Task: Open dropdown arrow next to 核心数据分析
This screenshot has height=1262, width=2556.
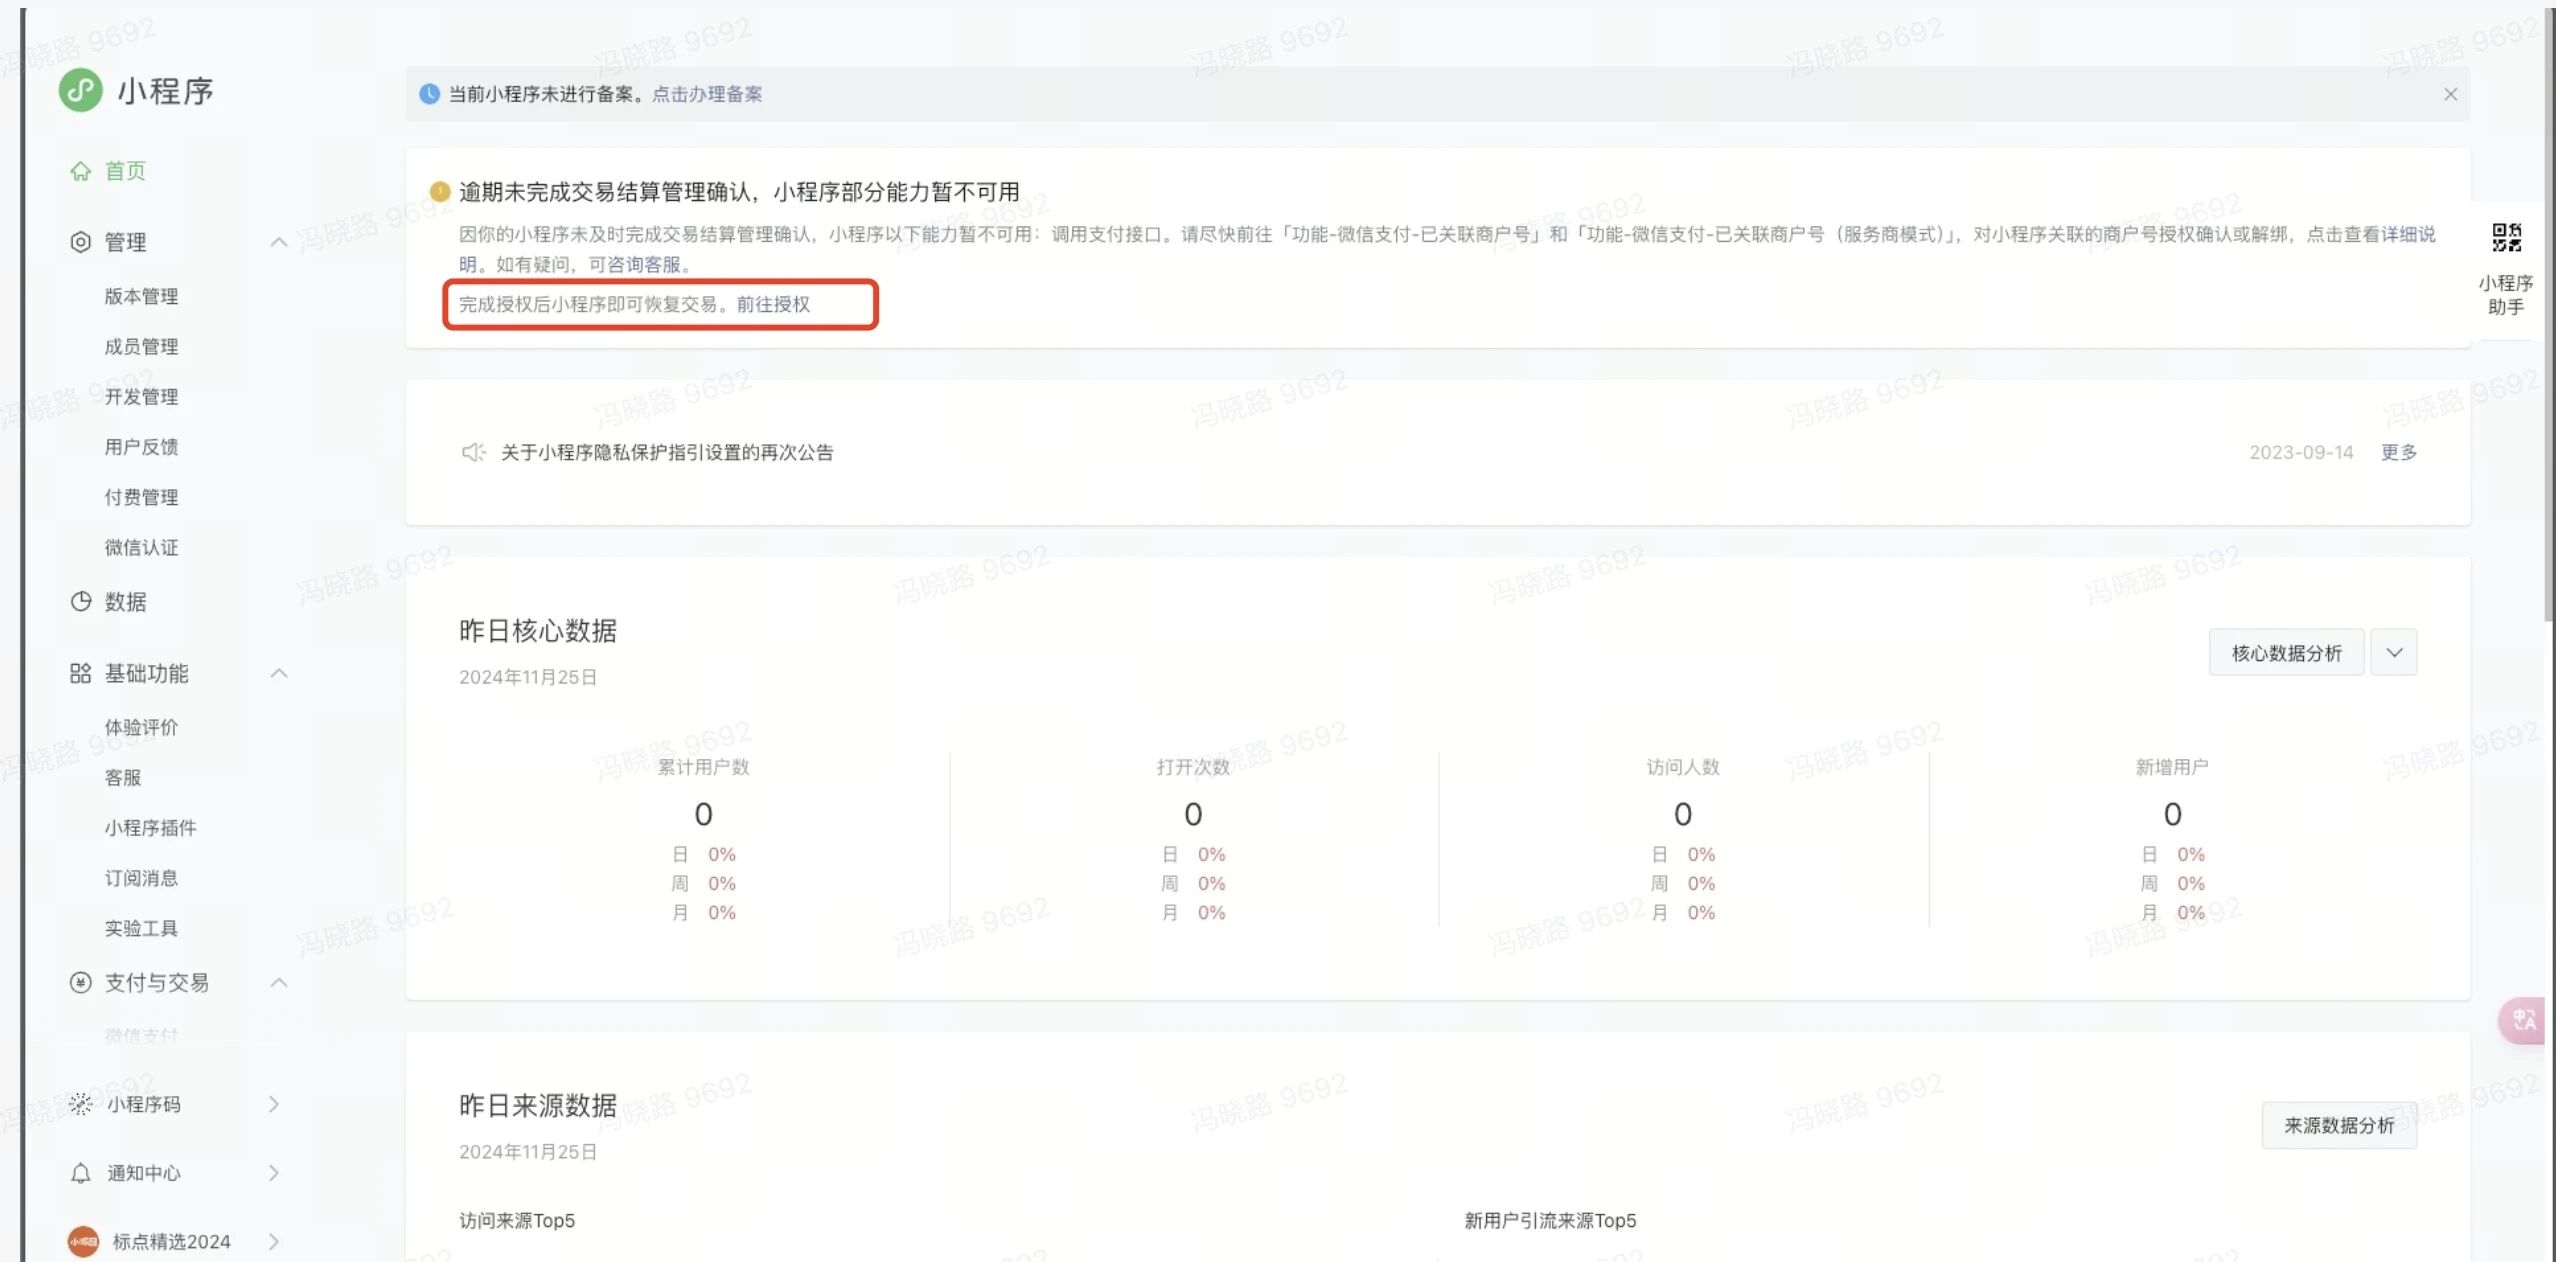Action: [2394, 653]
